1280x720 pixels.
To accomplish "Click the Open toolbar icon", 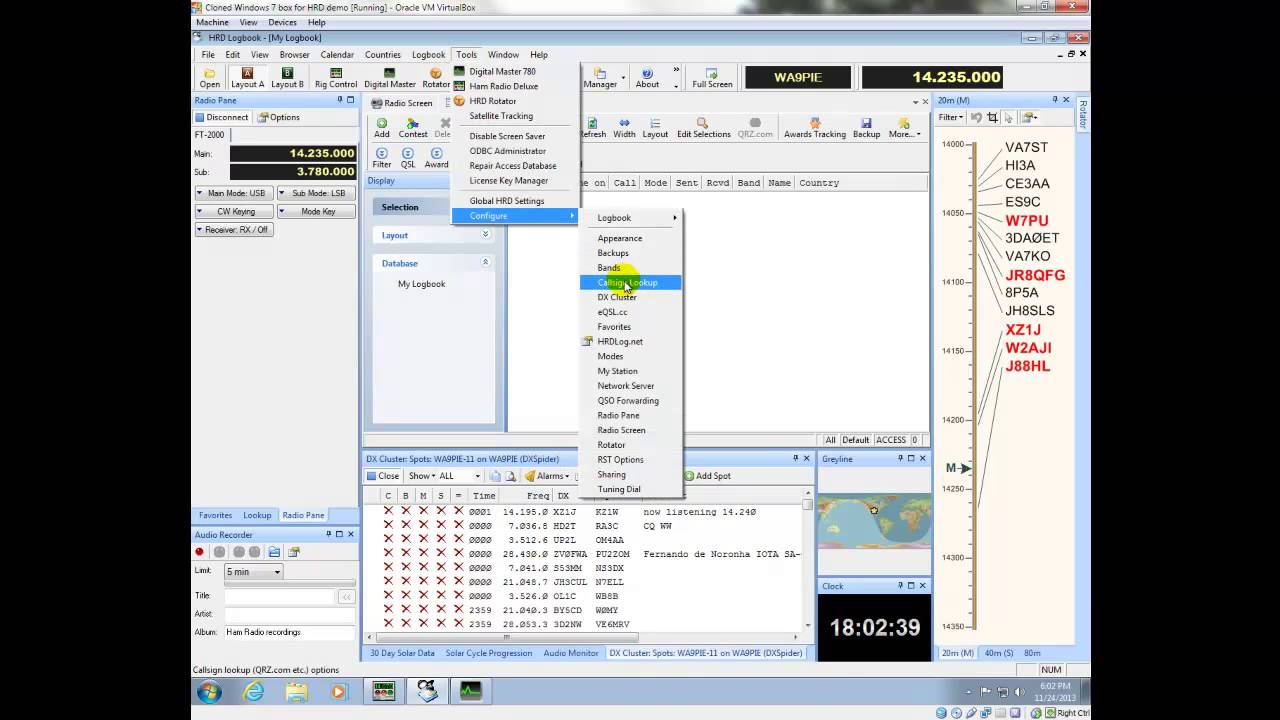I will [x=210, y=78].
